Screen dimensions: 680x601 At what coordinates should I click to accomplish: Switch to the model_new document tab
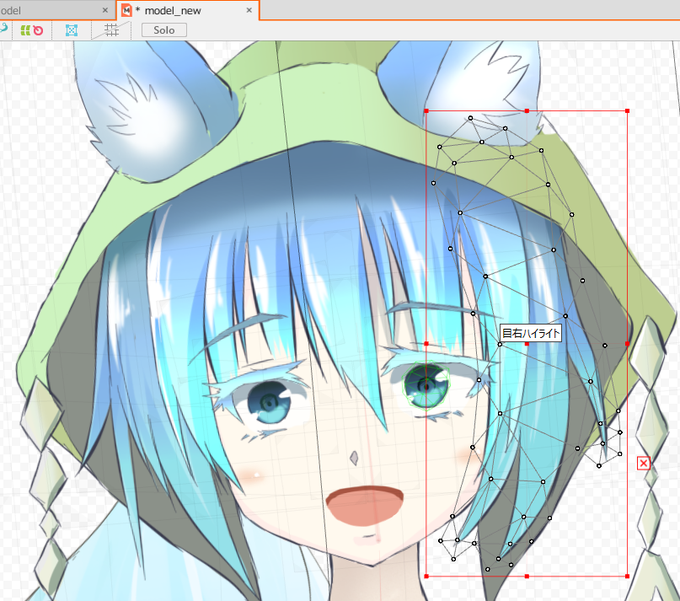(187, 10)
